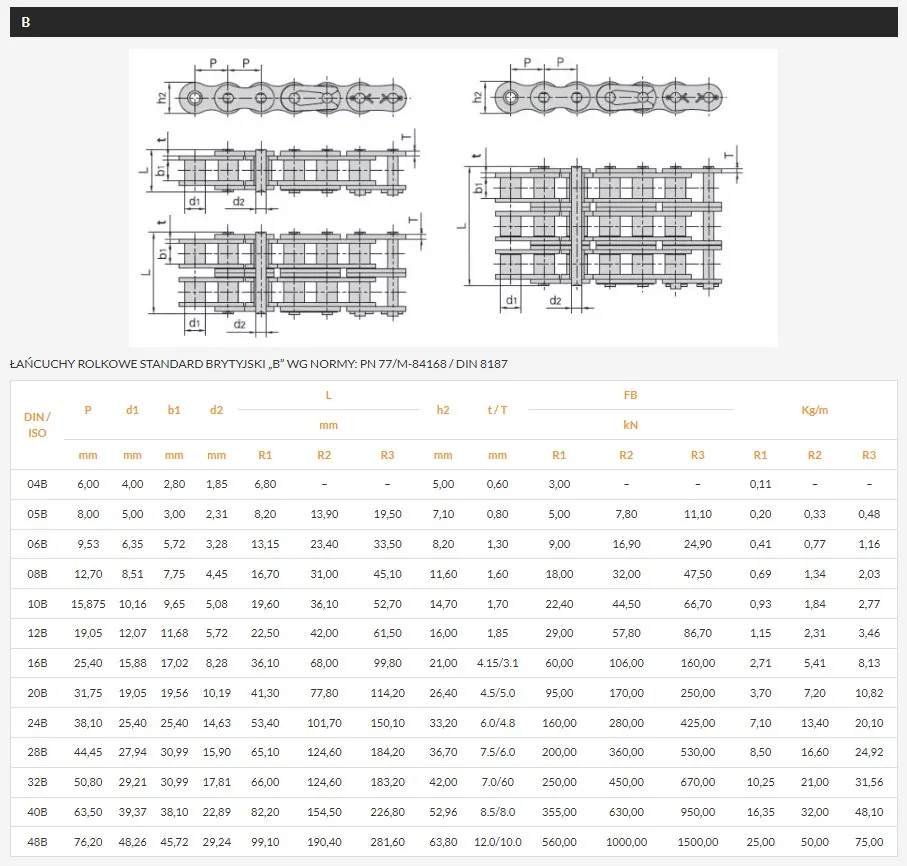Select the 12,70 pitch value for 08B

88,574
